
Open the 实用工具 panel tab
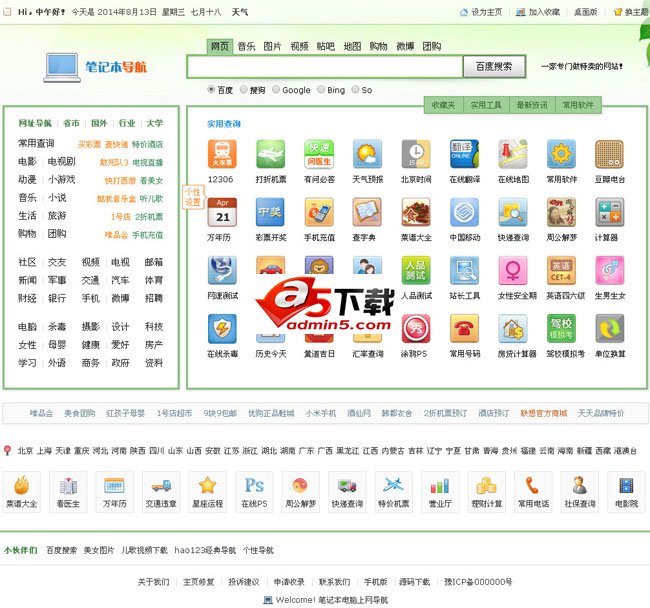(x=486, y=105)
